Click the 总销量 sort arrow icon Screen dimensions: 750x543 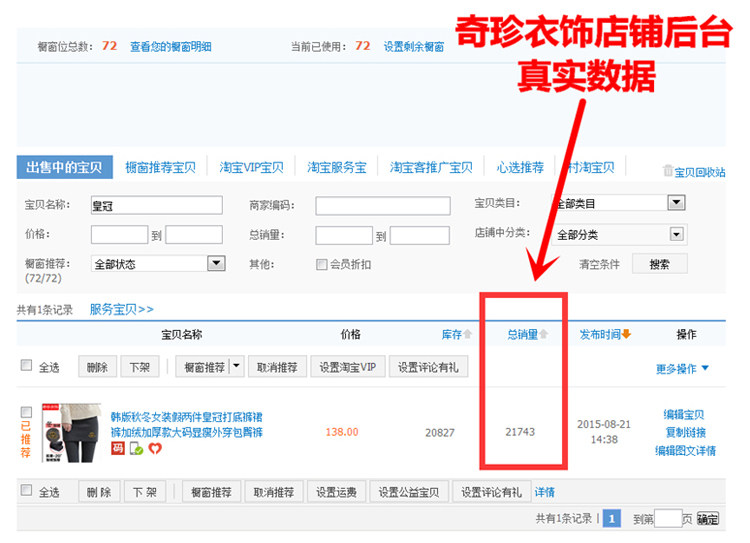click(544, 334)
